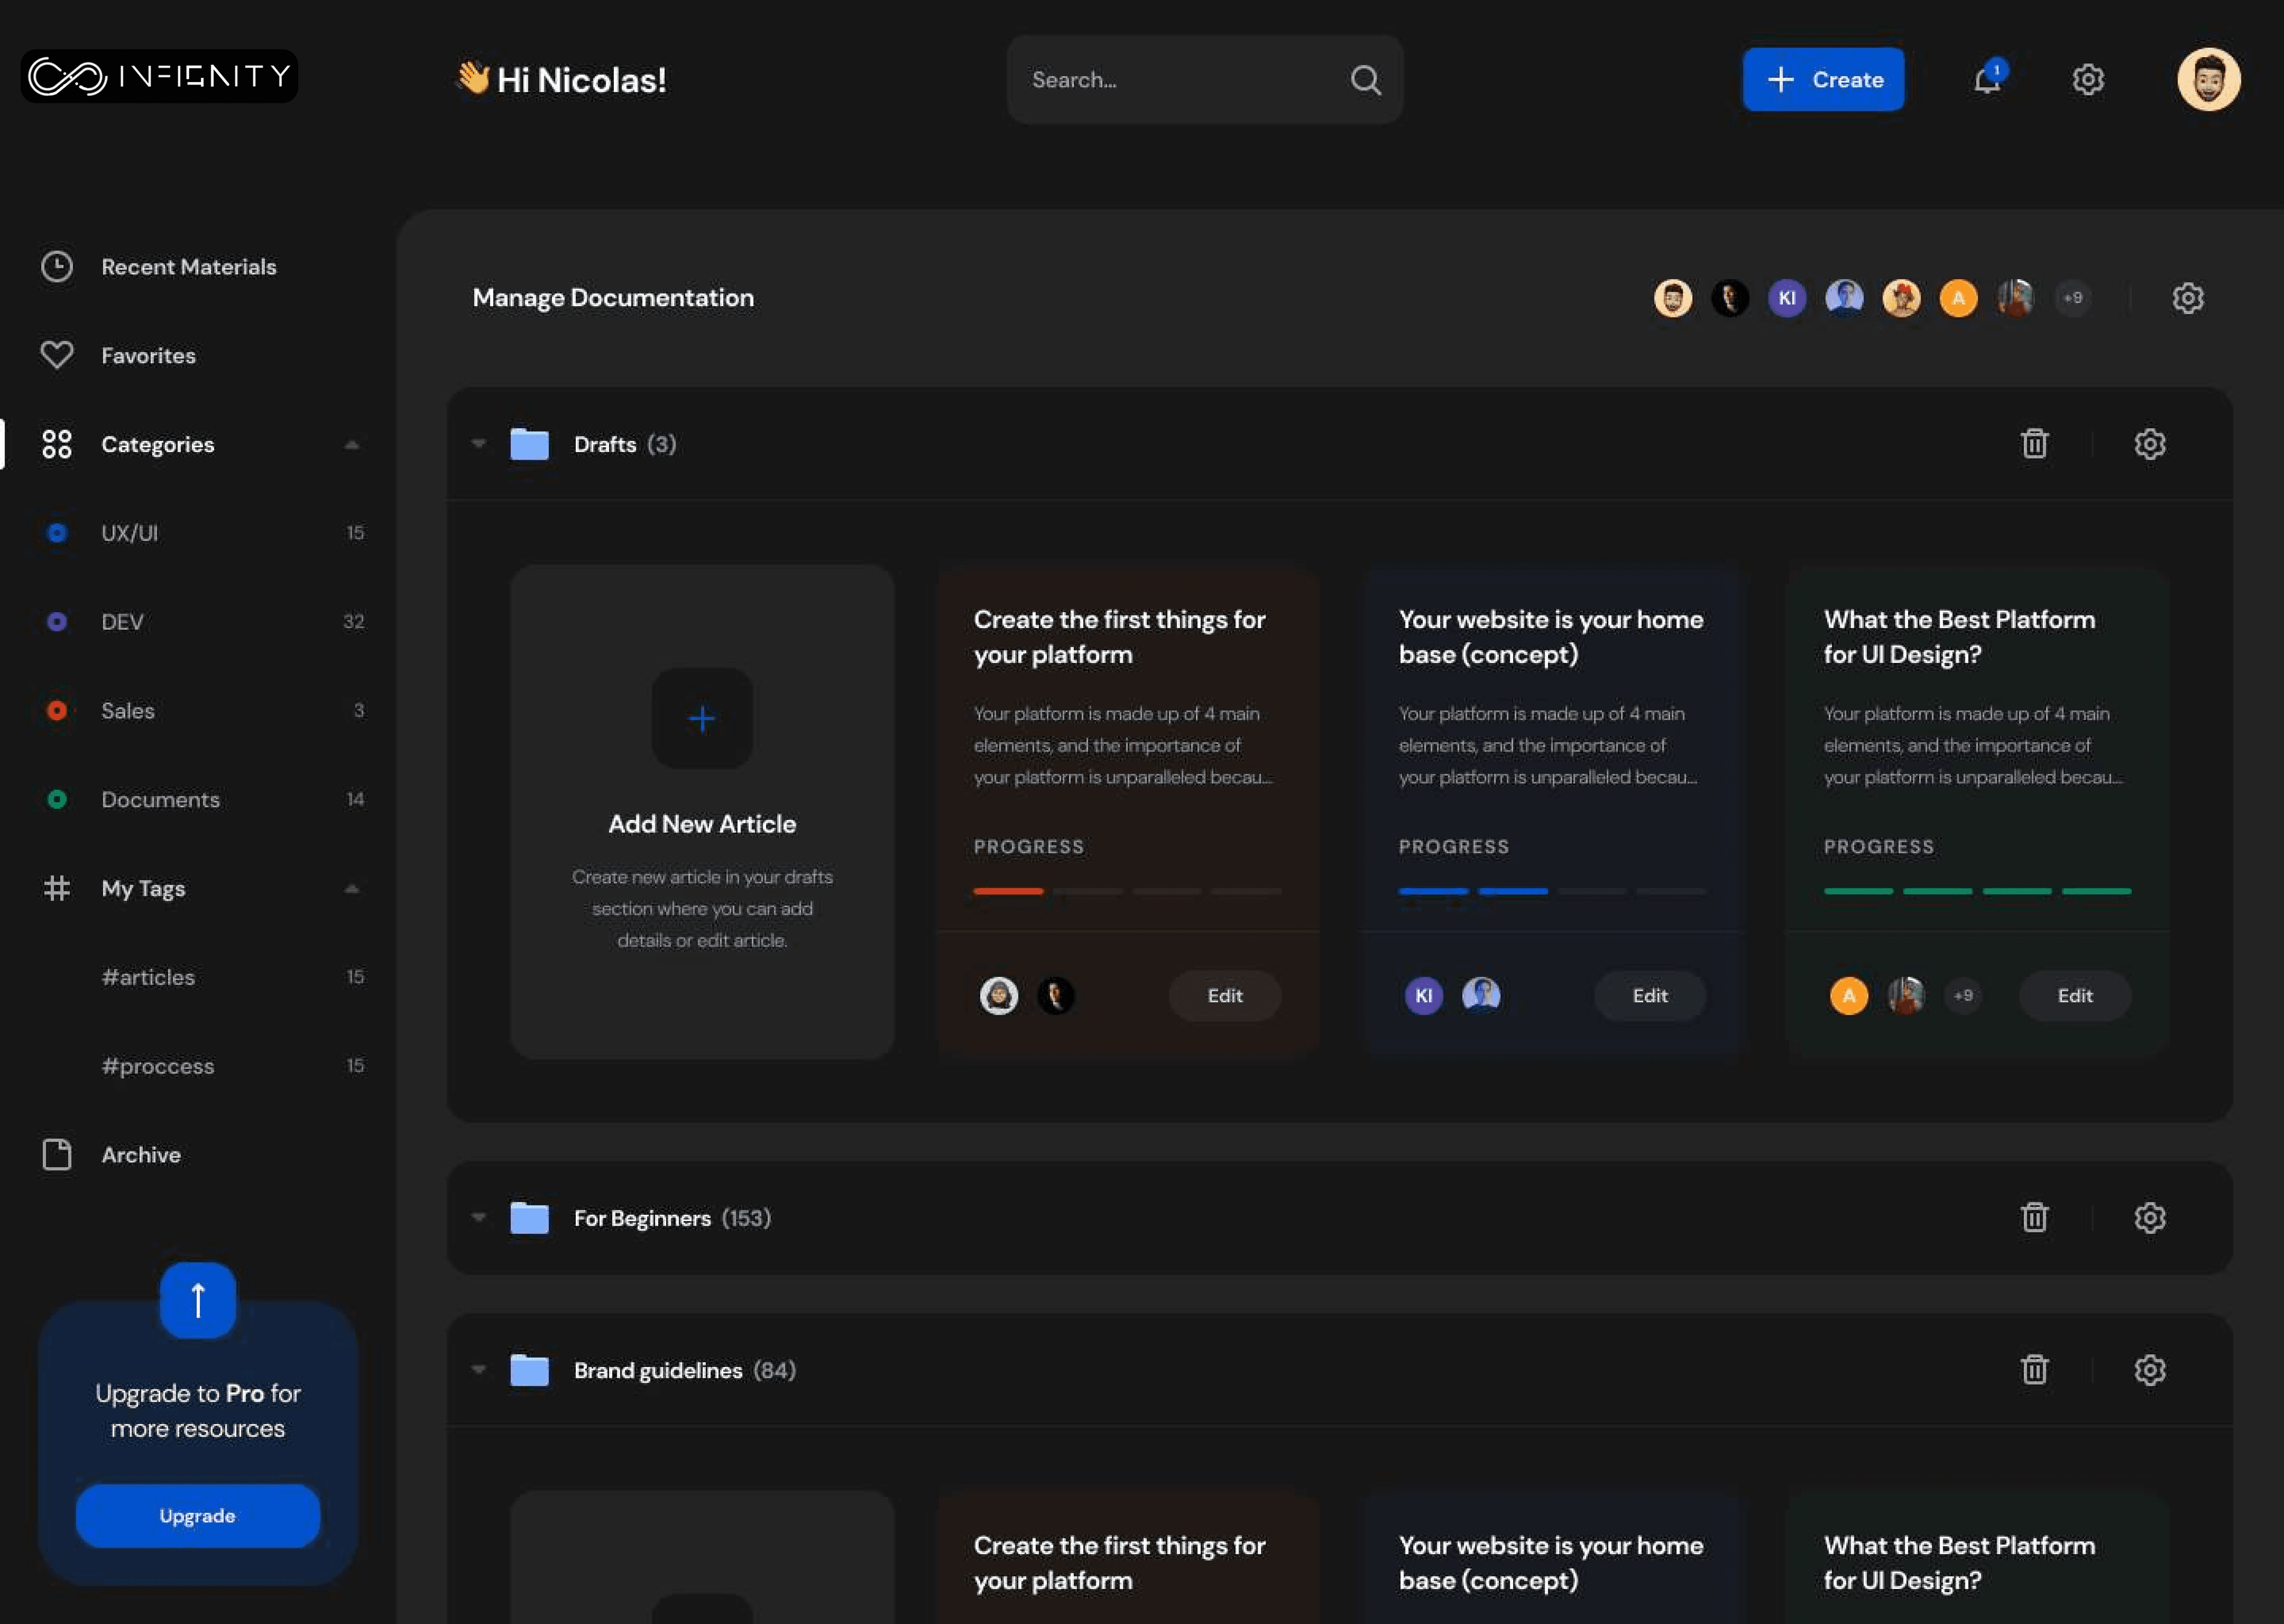Open Manage Documentation settings gear
The image size is (2284, 1624).
(2187, 298)
